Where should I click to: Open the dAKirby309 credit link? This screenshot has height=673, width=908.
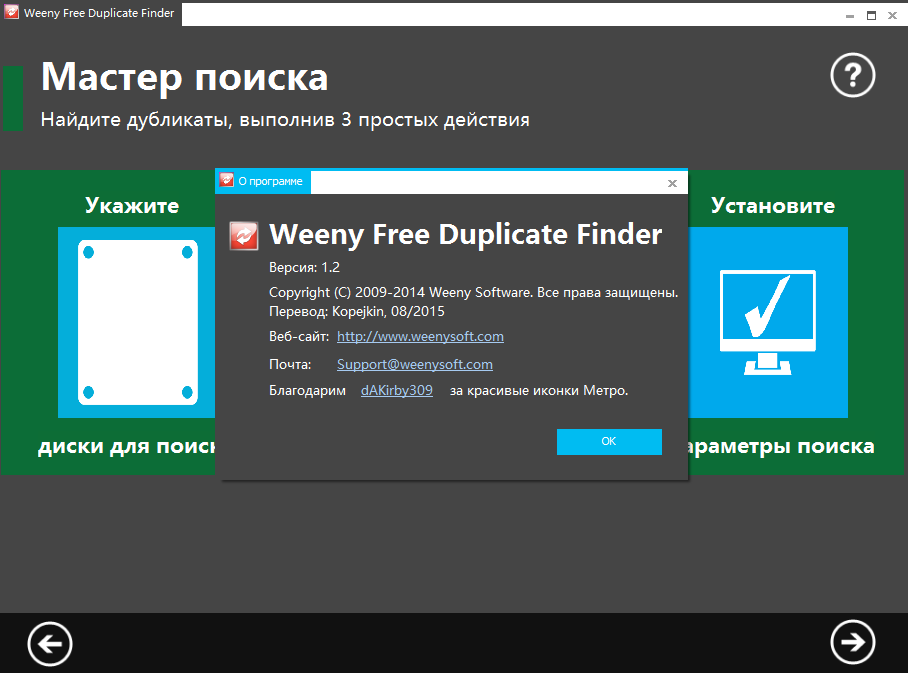397,390
